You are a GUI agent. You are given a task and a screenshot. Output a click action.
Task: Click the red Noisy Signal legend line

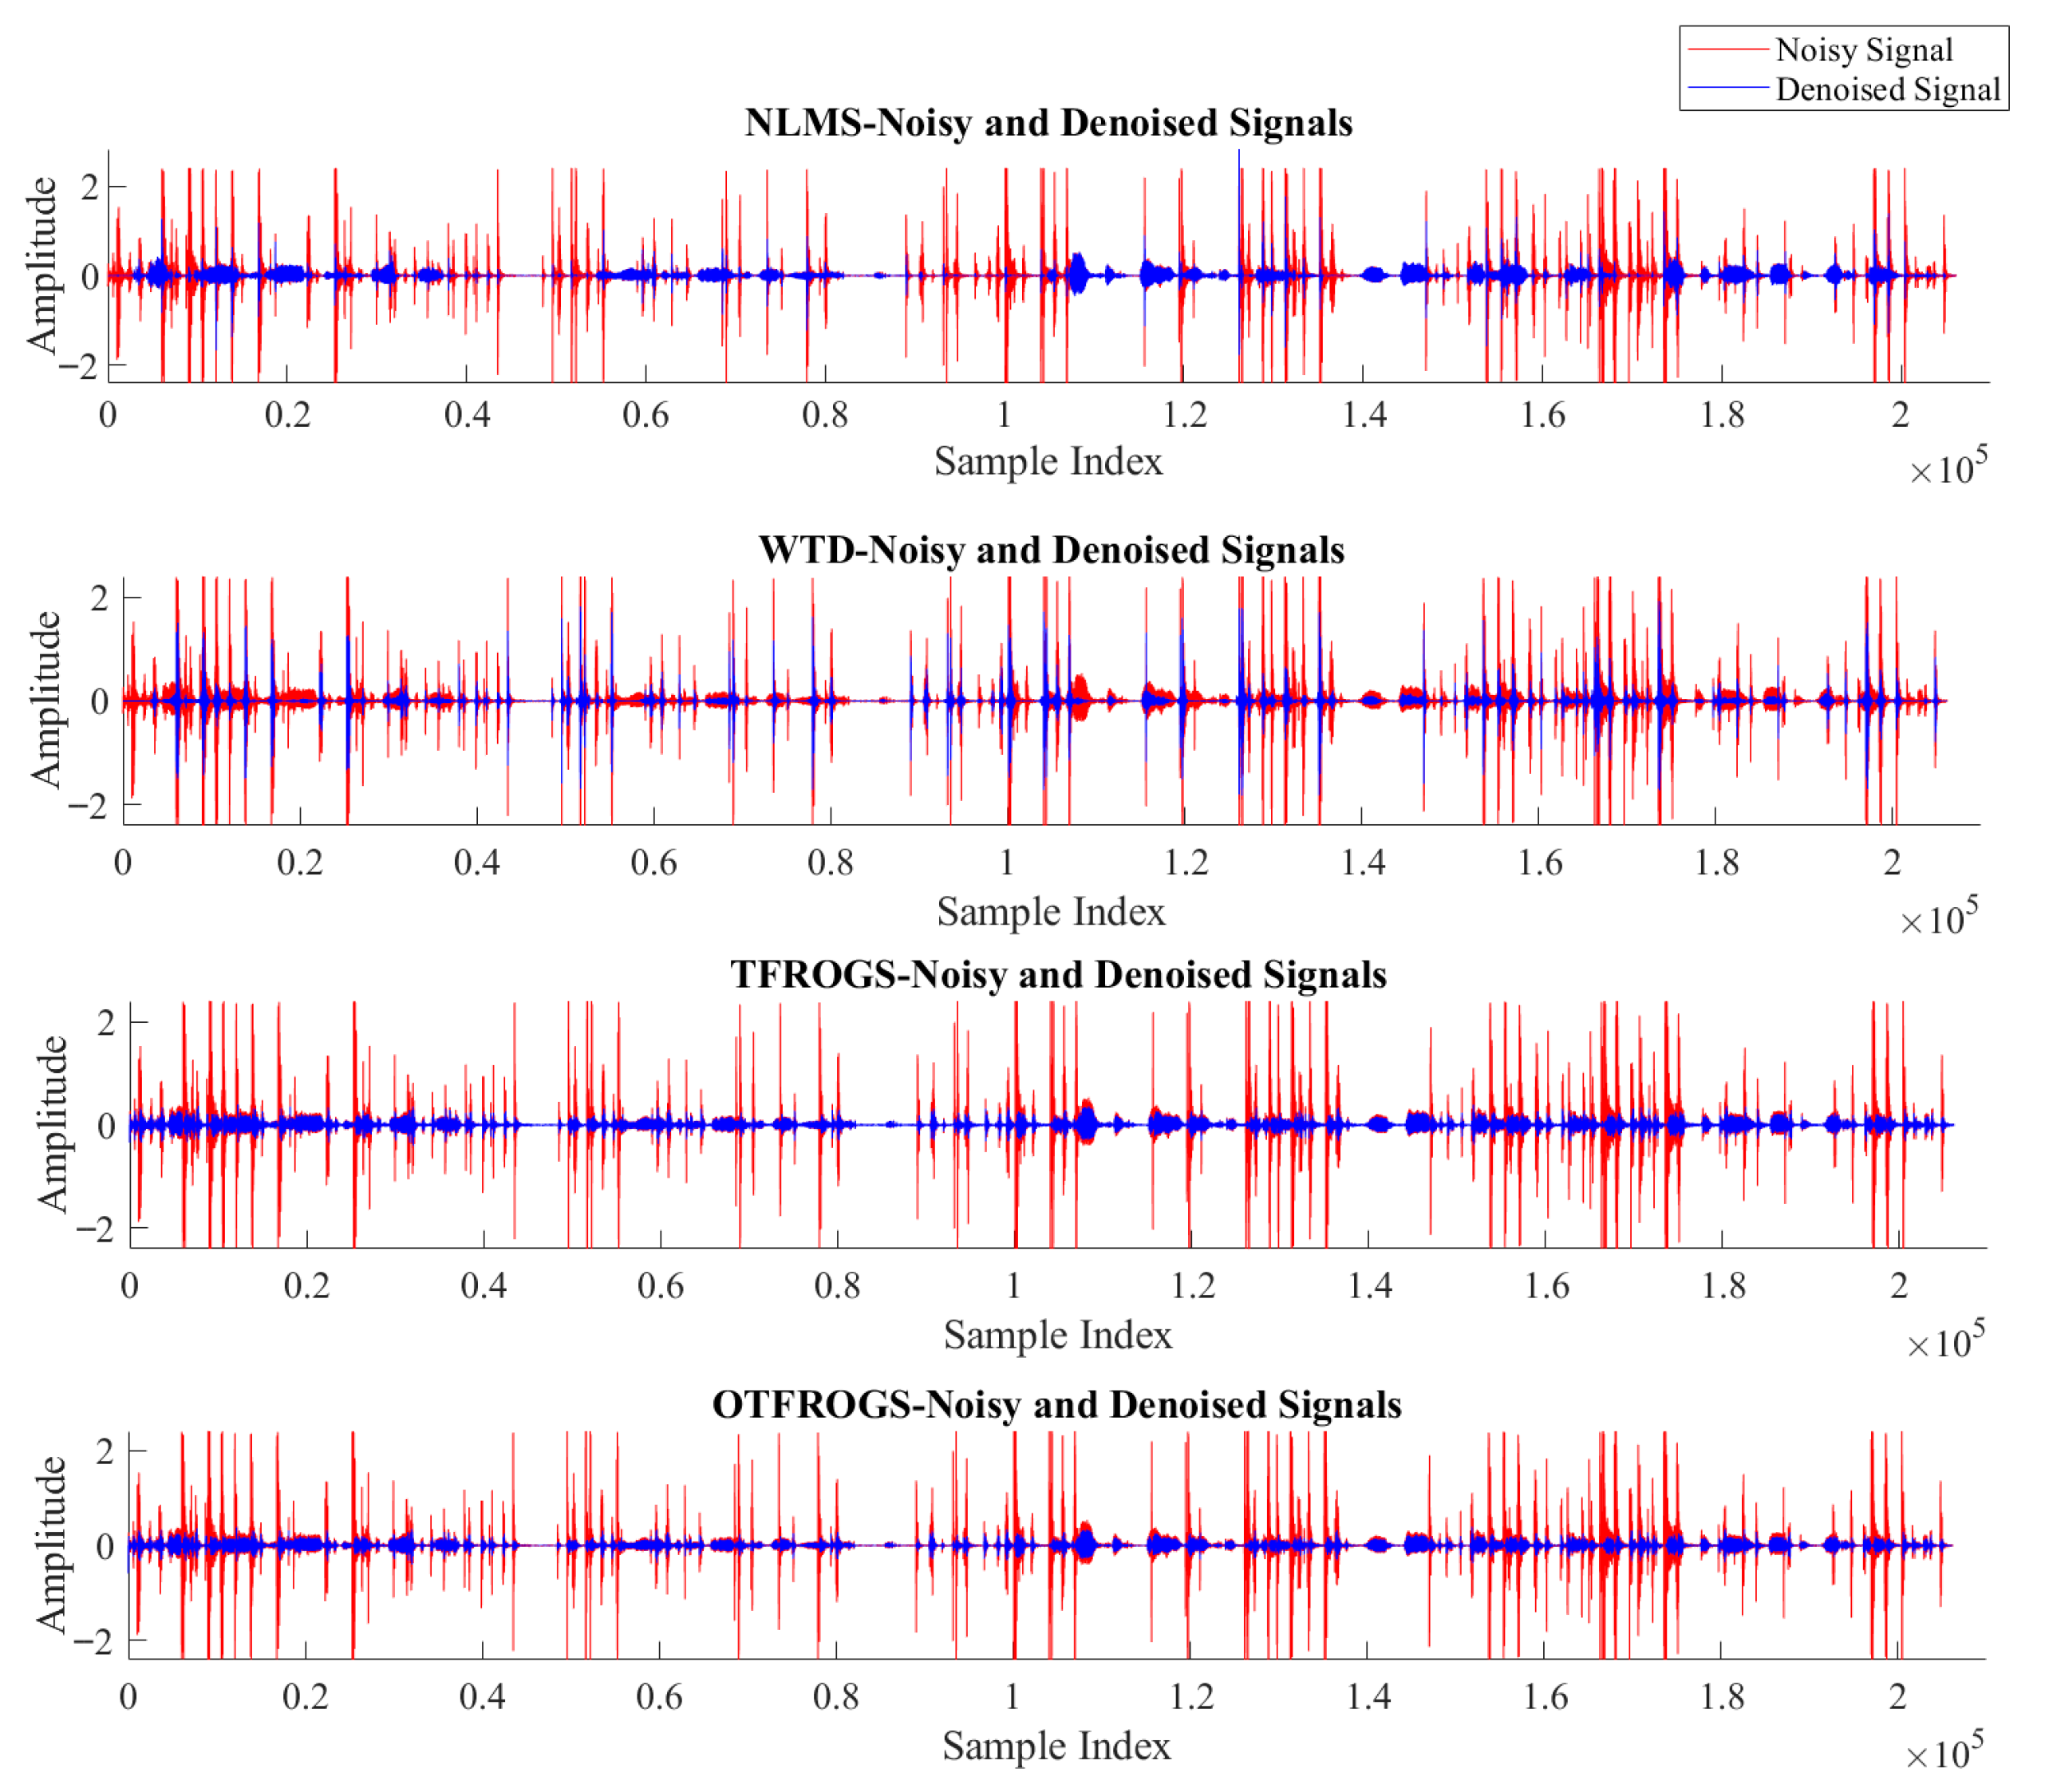1727,49
